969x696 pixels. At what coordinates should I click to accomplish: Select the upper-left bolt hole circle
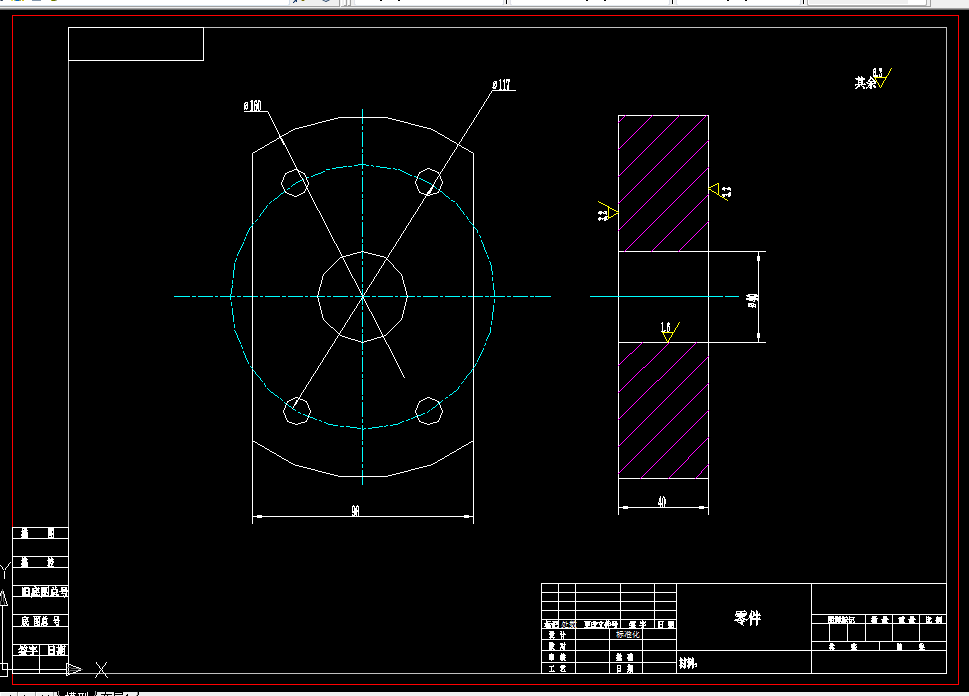[295, 182]
